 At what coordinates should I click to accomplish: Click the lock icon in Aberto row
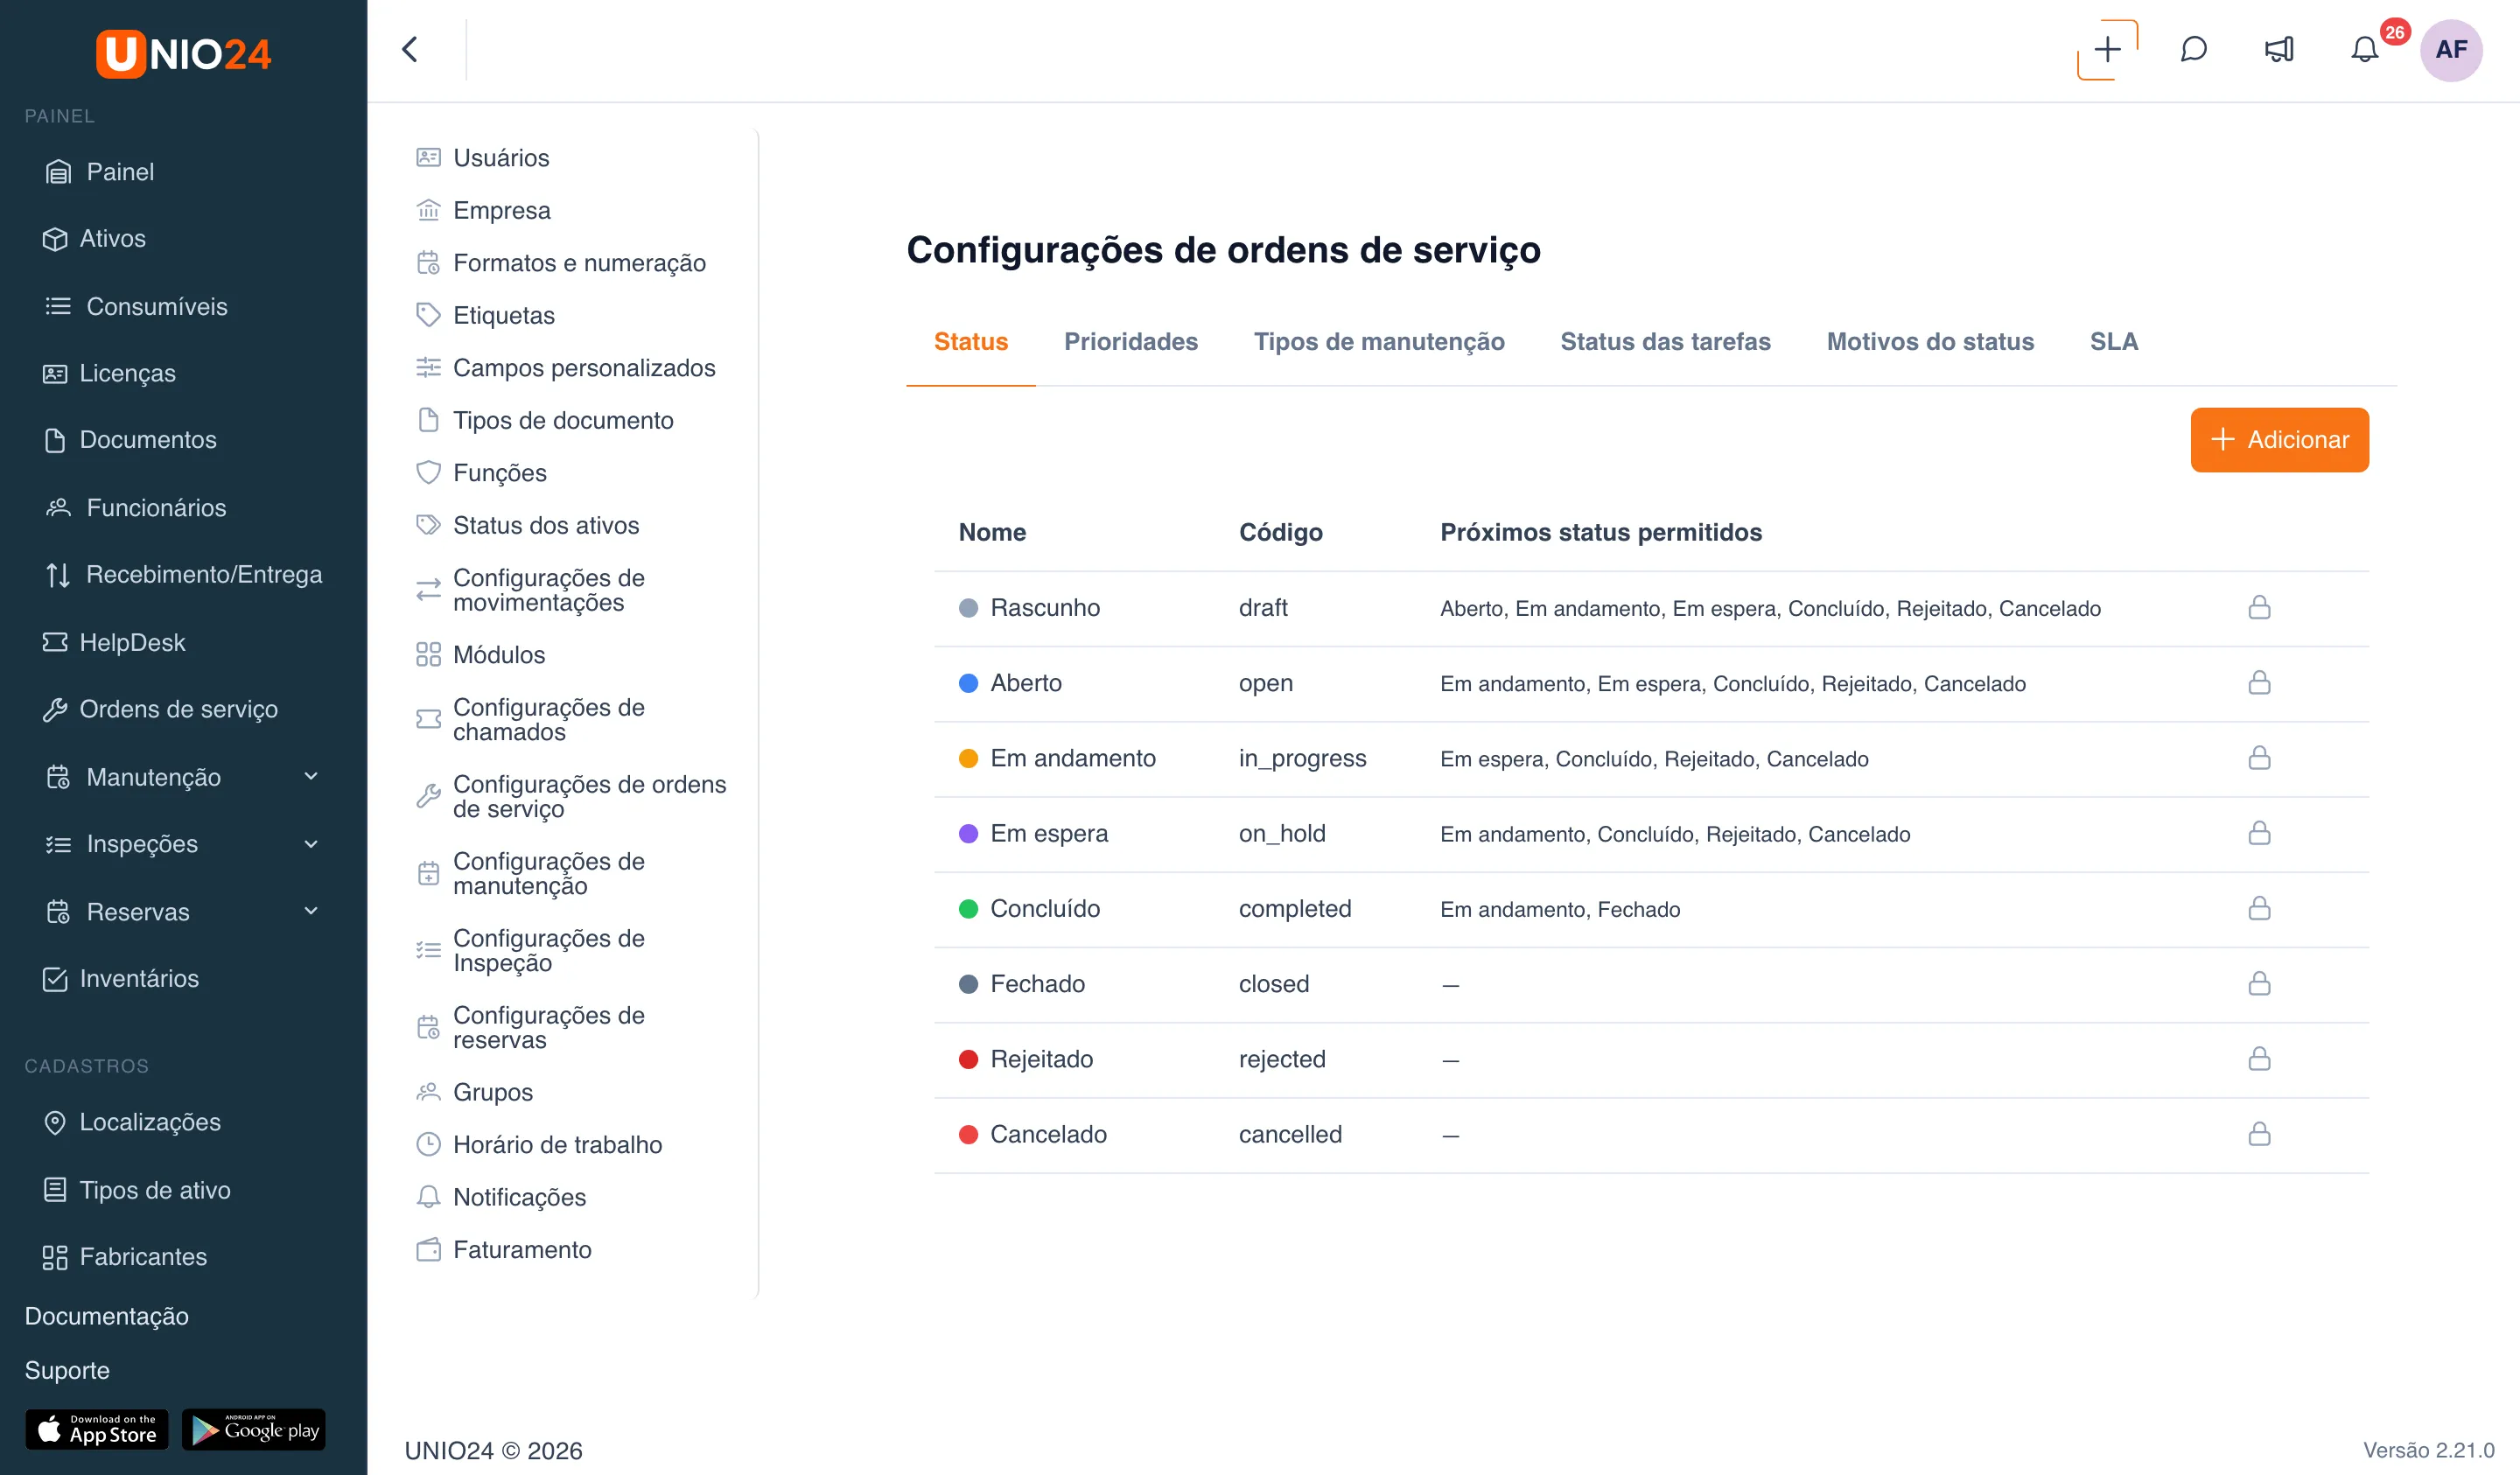pyautogui.click(x=2259, y=683)
